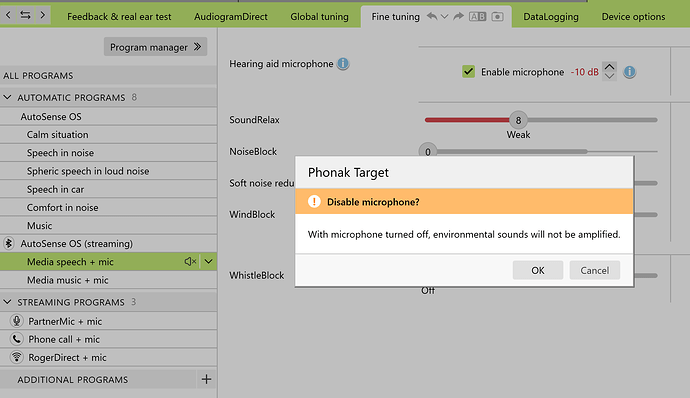690x398 pixels.
Task: Click the RogerDirect wireless icon
Action: pyautogui.click(x=17, y=357)
